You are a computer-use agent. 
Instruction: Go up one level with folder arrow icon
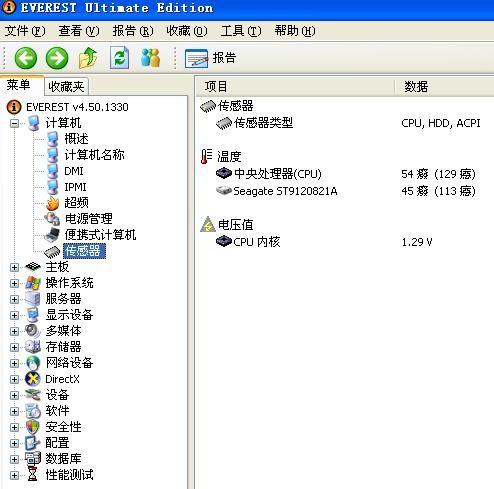click(88, 58)
